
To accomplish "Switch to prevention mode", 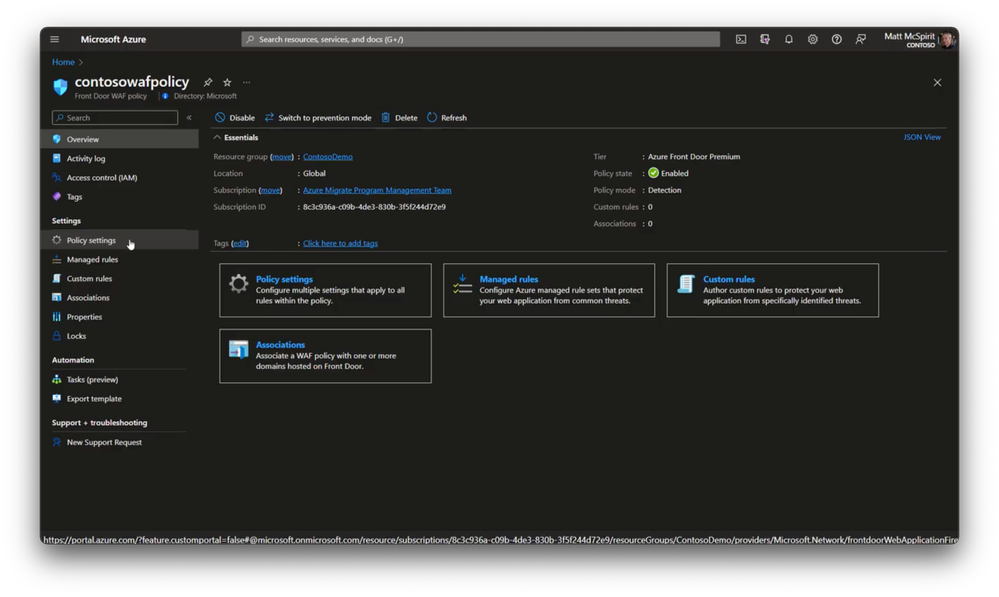I will tap(318, 118).
